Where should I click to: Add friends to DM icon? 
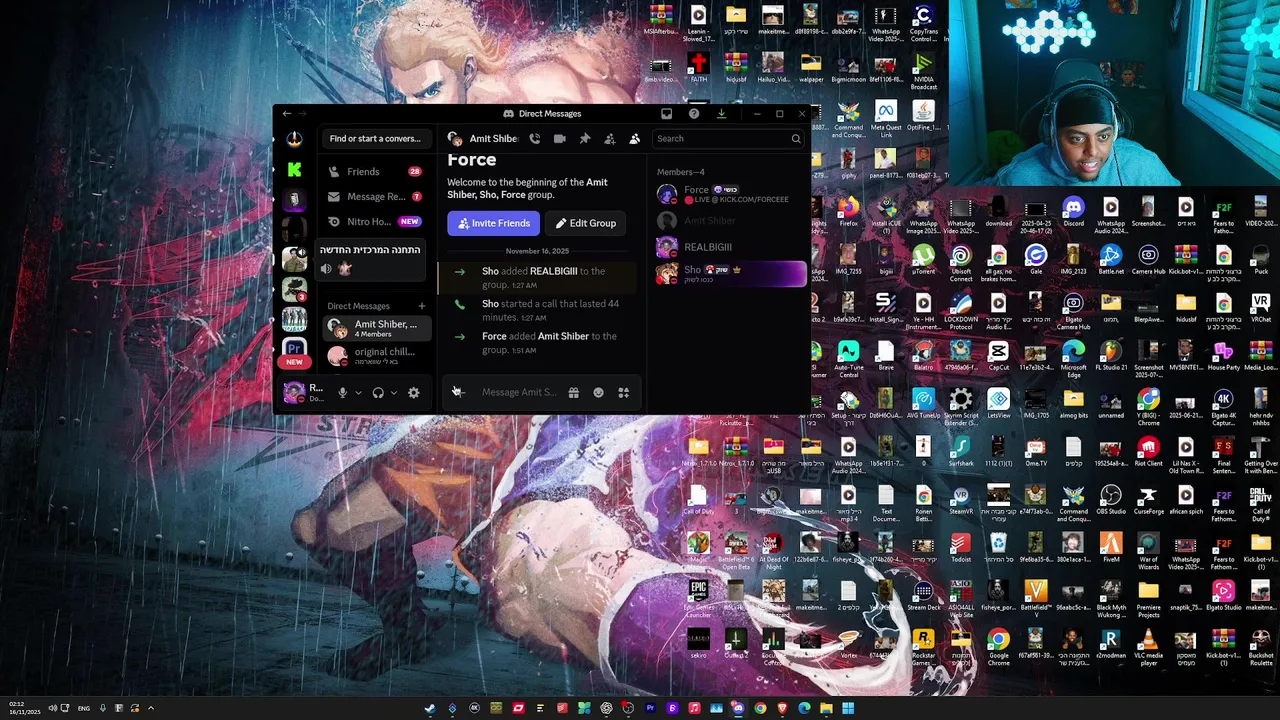click(x=610, y=139)
